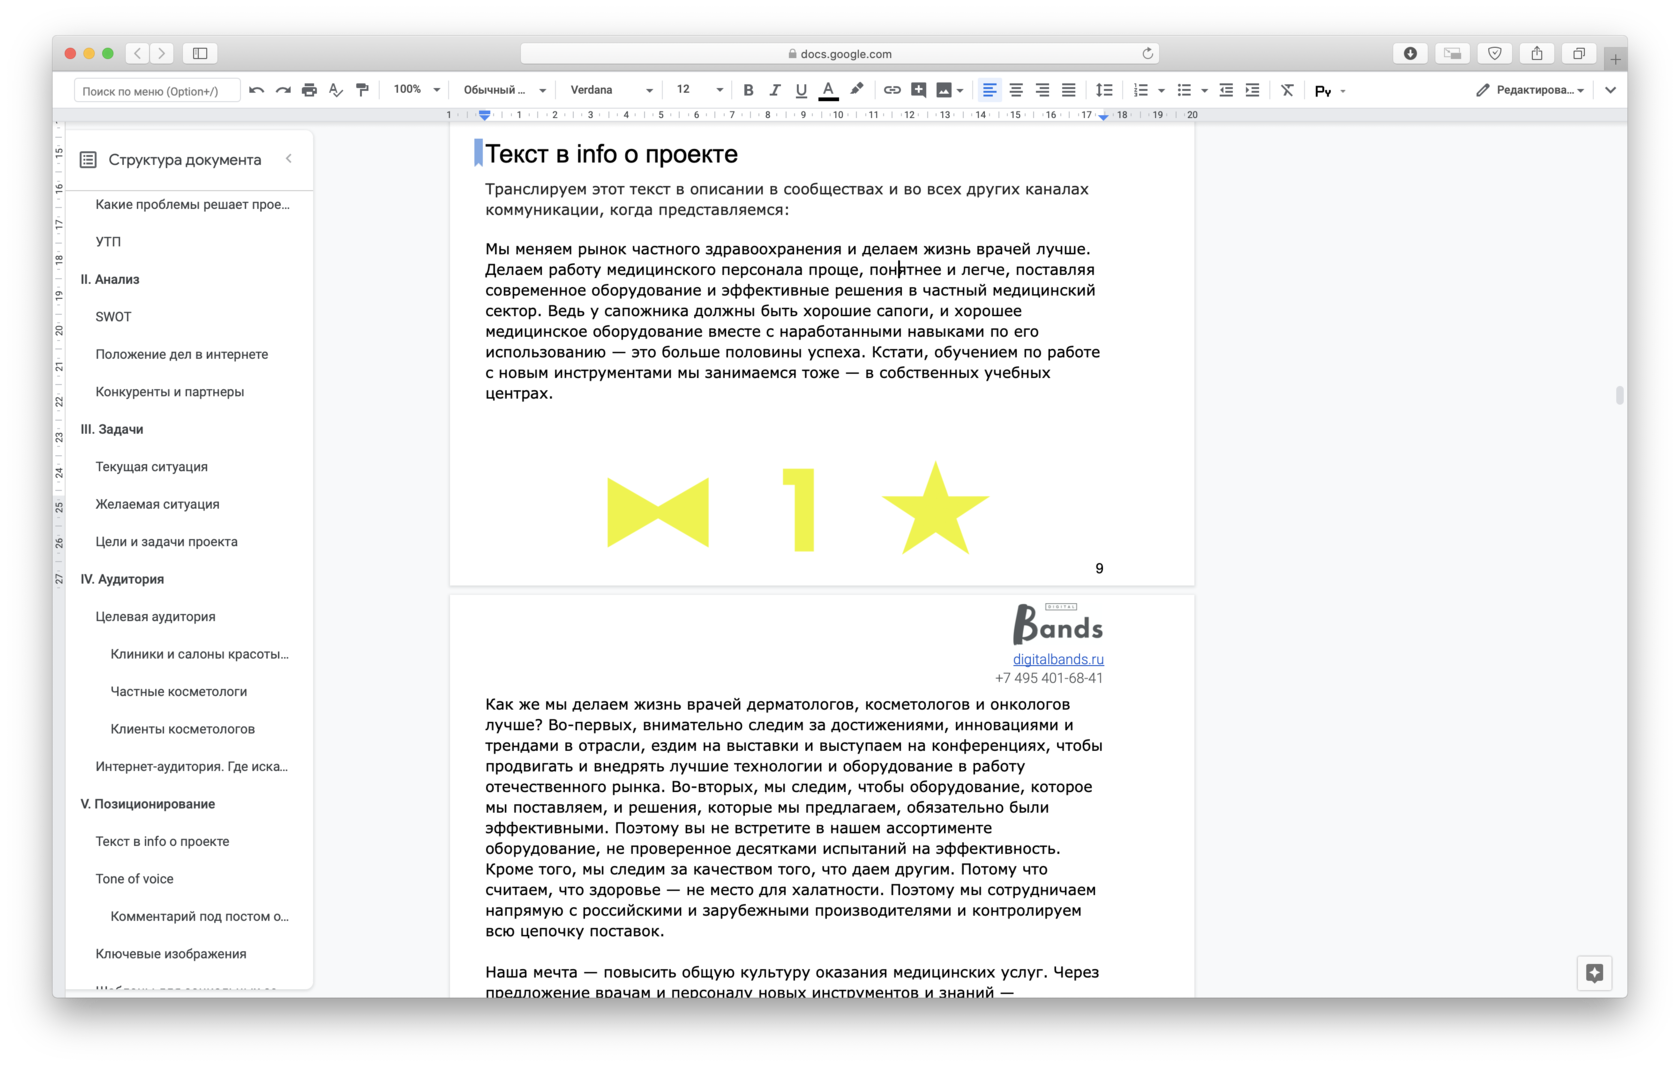Show all Safari tabs icon
Viewport: 1680px width, 1067px height.
[x=1579, y=53]
